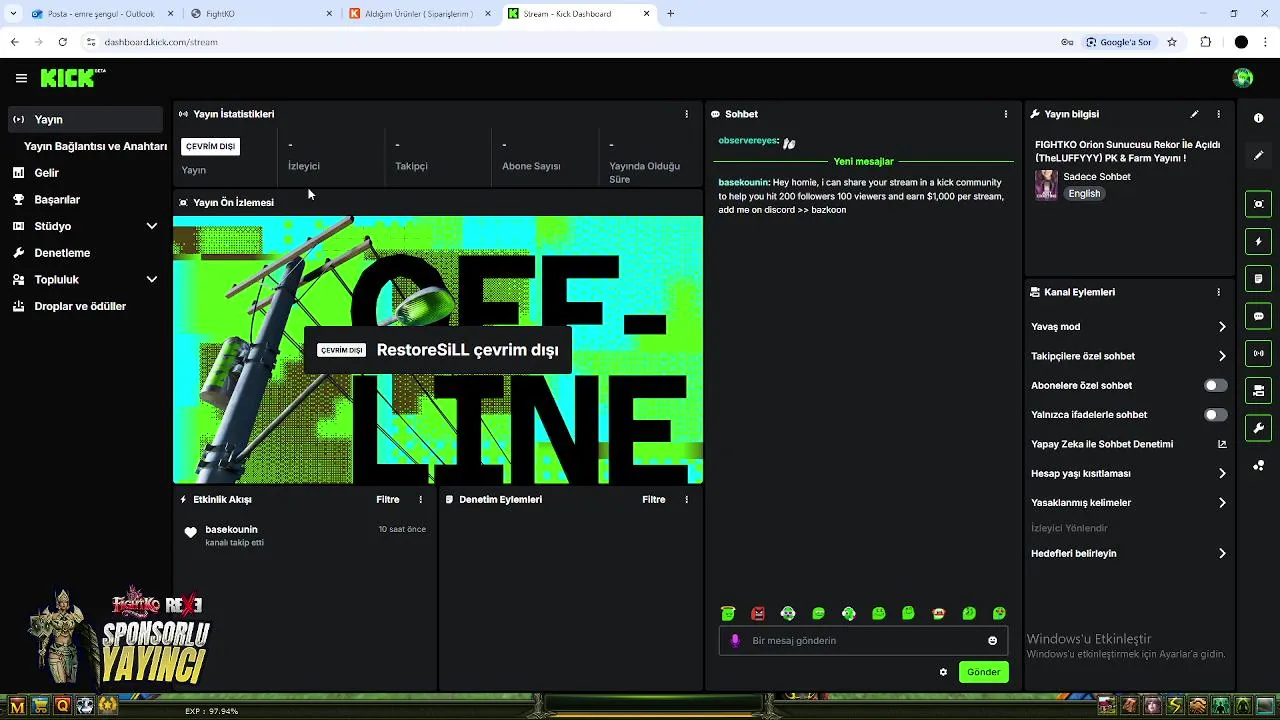Switch to Posta Outlook browser tab

click(x=100, y=14)
